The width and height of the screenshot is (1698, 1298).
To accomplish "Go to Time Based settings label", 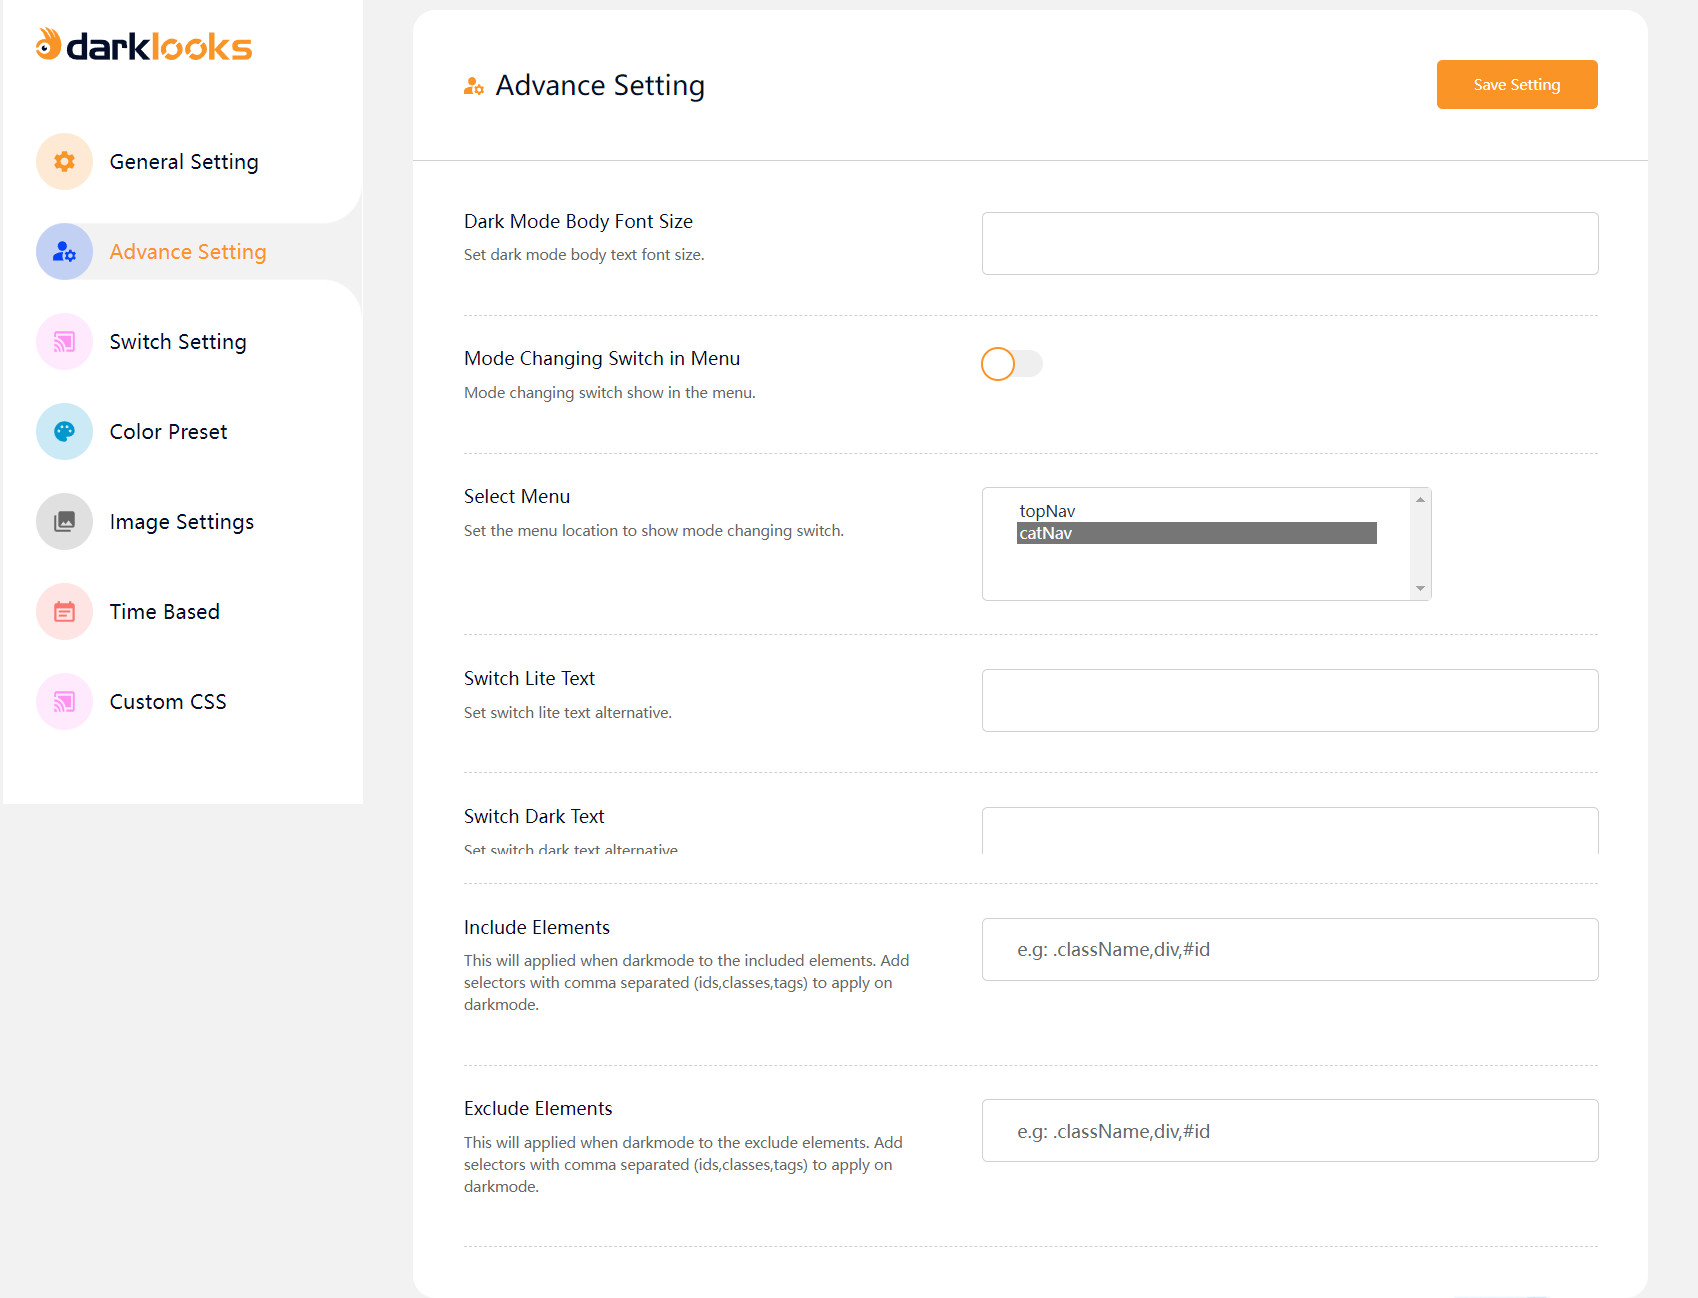I will (x=165, y=612).
